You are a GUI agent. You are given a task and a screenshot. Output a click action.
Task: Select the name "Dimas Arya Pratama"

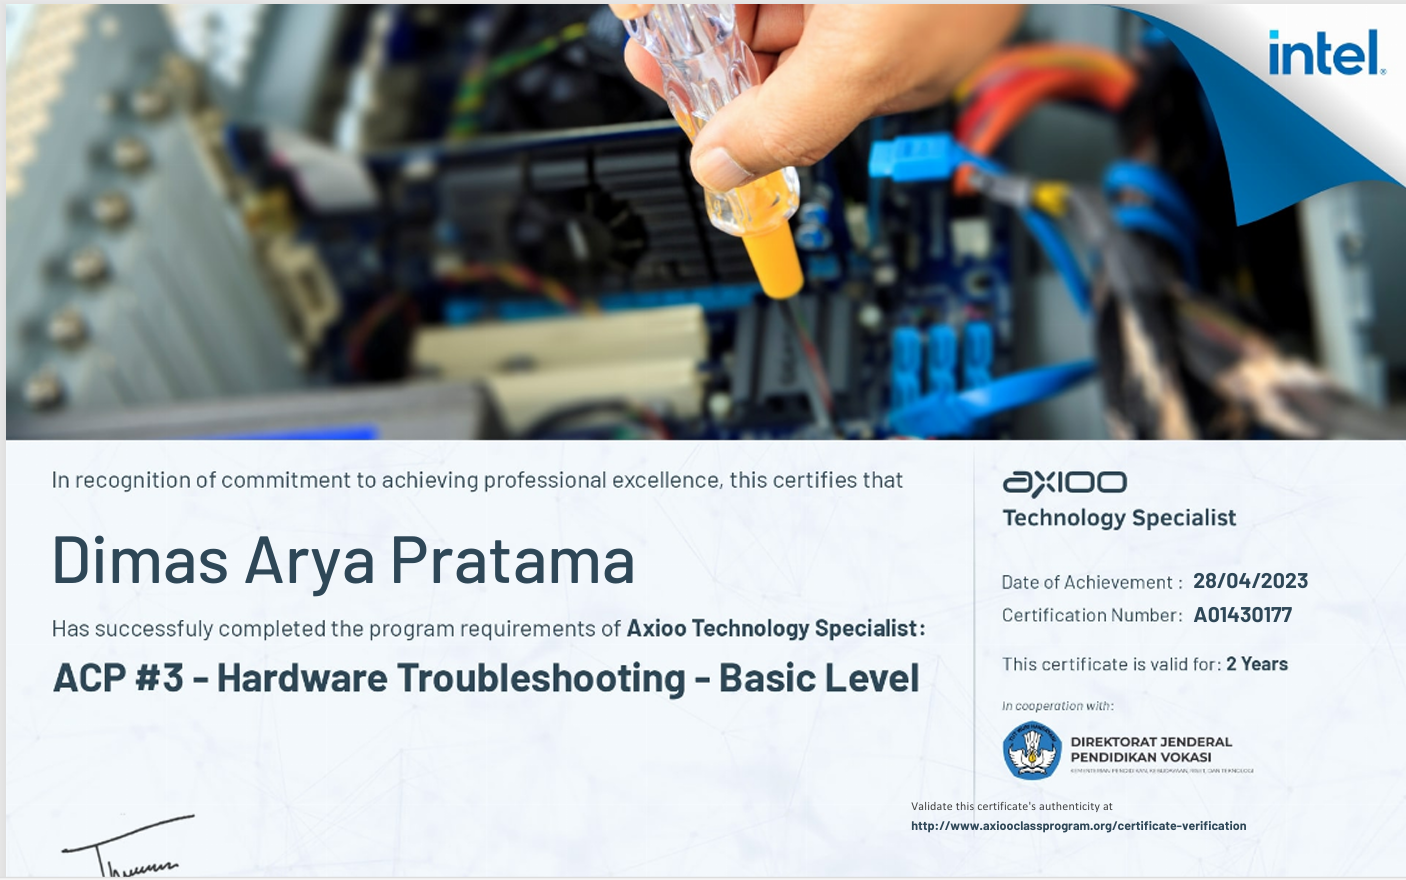[343, 560]
